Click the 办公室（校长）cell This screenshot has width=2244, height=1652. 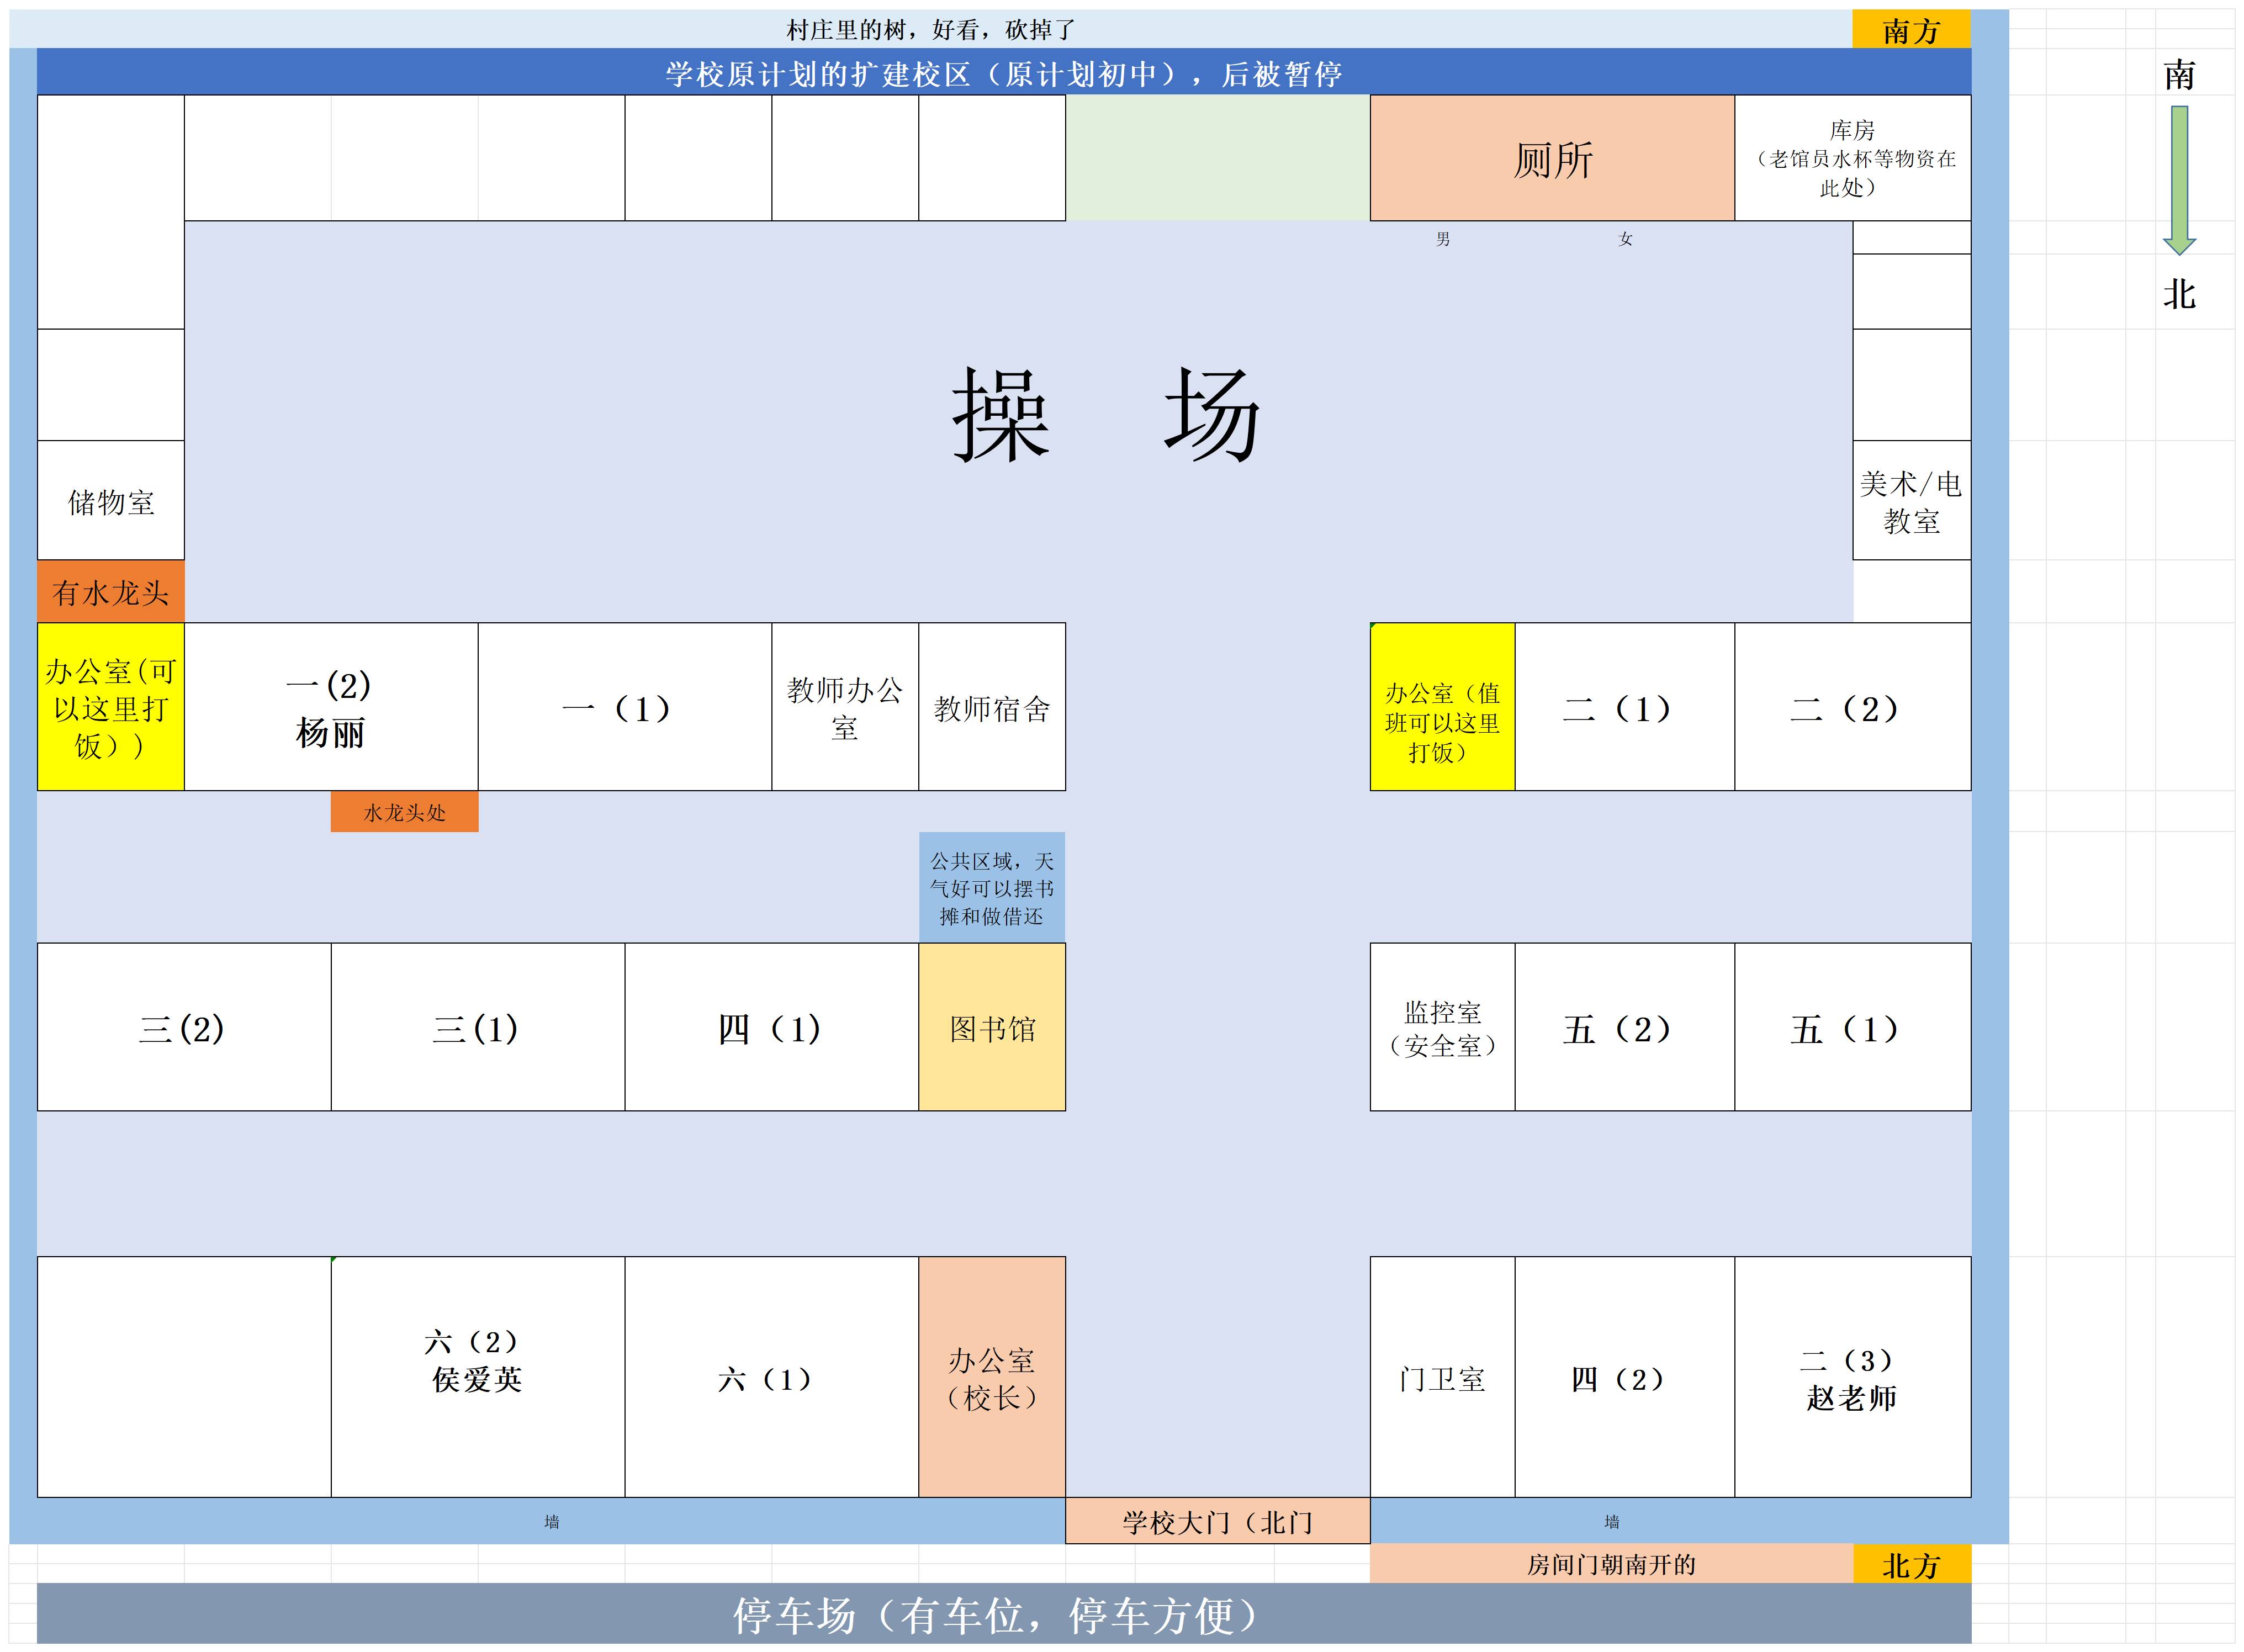click(x=991, y=1376)
